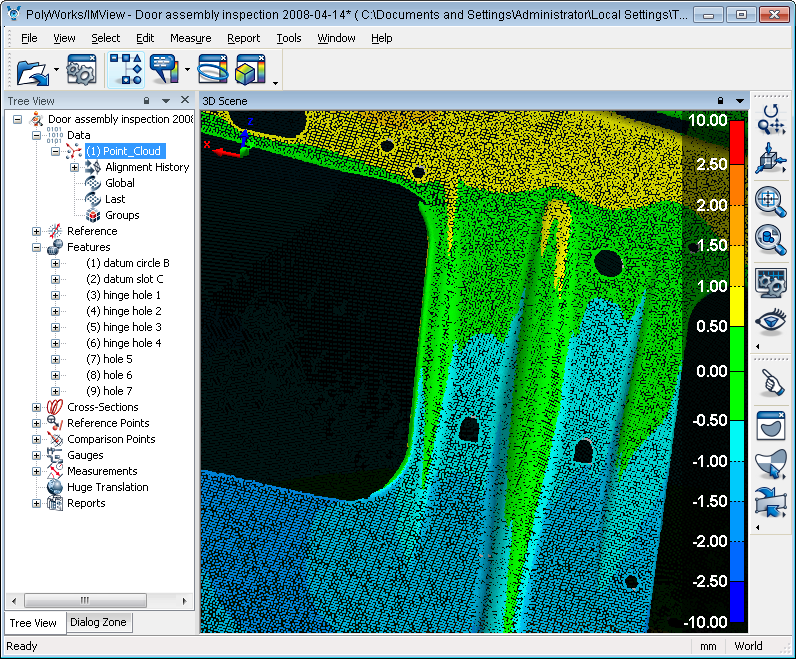Click the red band of the color scale
The width and height of the screenshot is (796, 659).
737,142
